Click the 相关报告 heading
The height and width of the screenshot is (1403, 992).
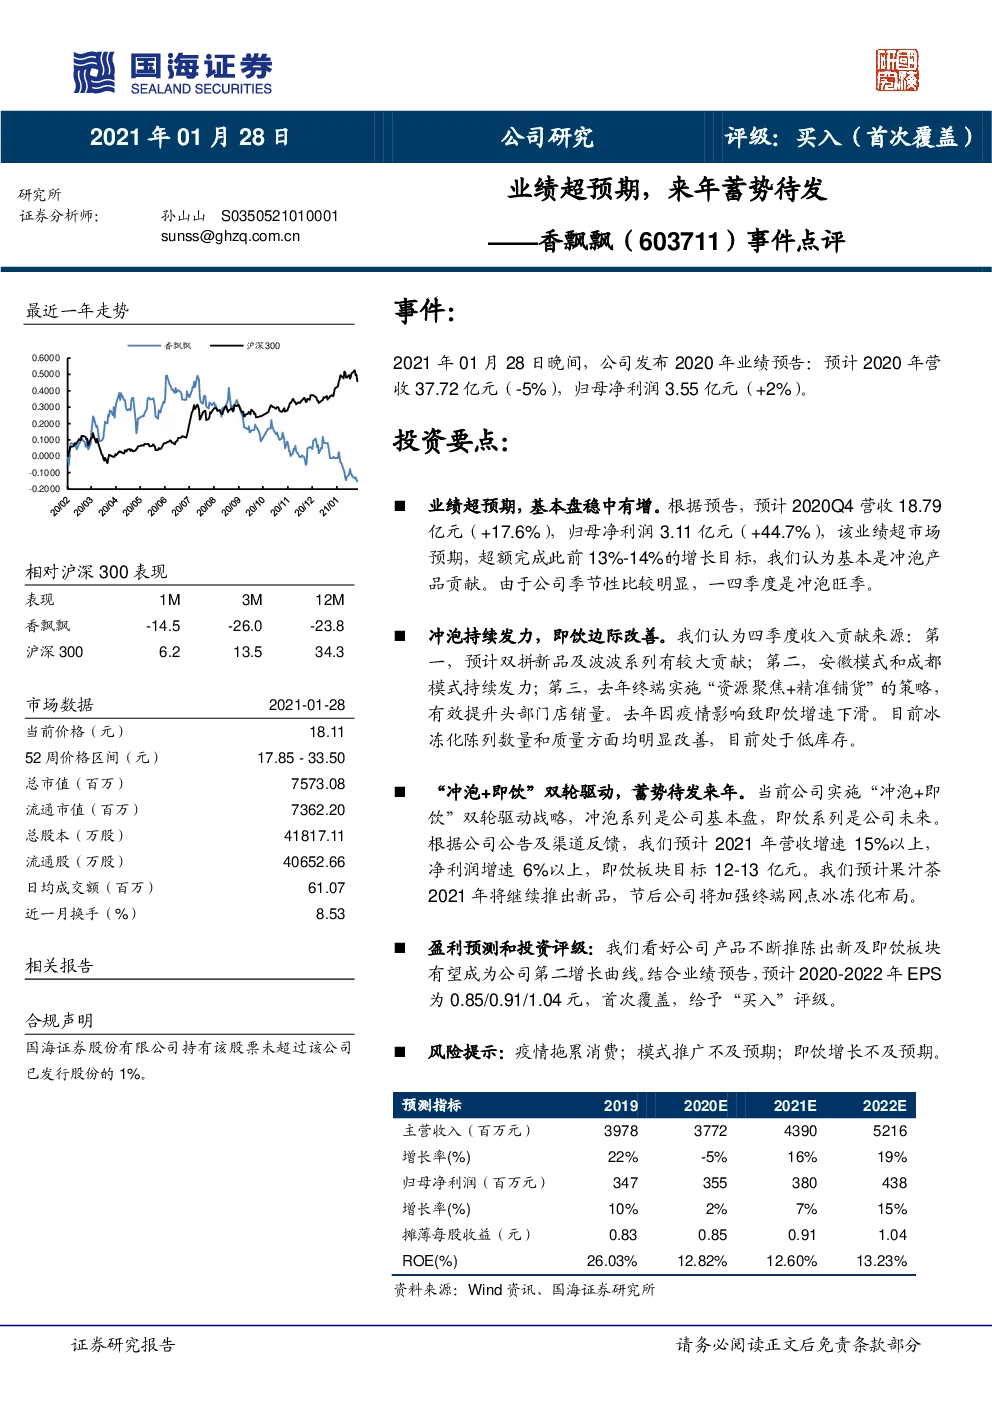tap(59, 966)
